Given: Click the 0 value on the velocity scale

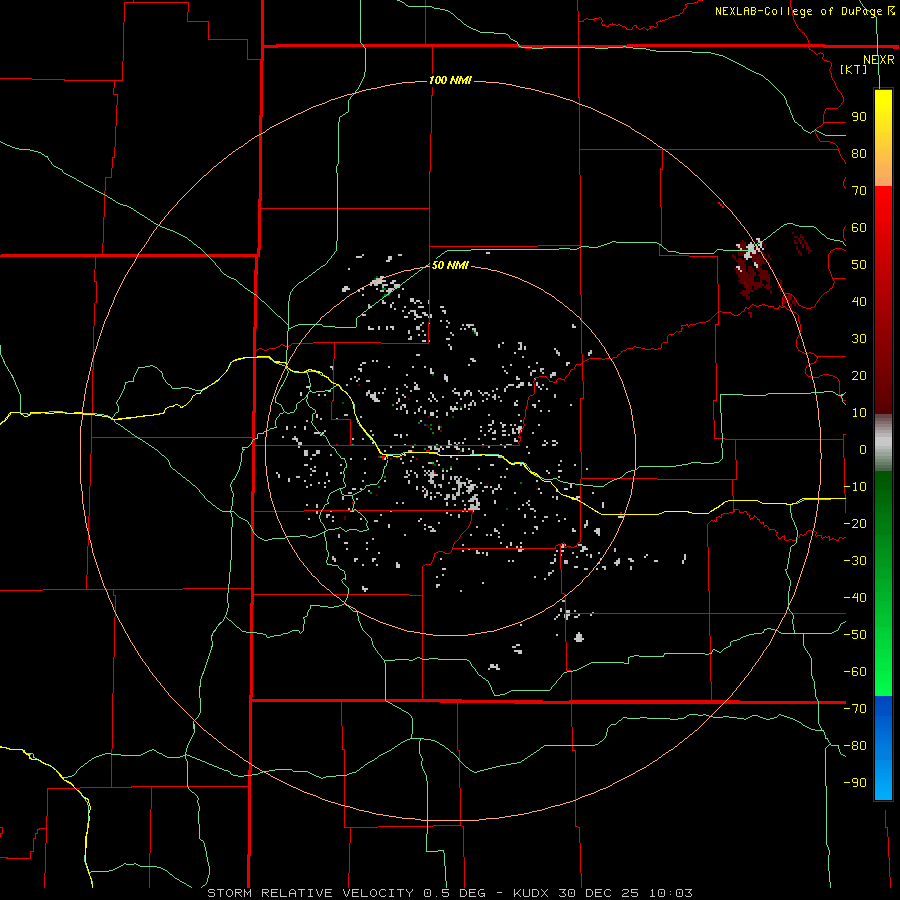Looking at the screenshot, I should 863,450.
